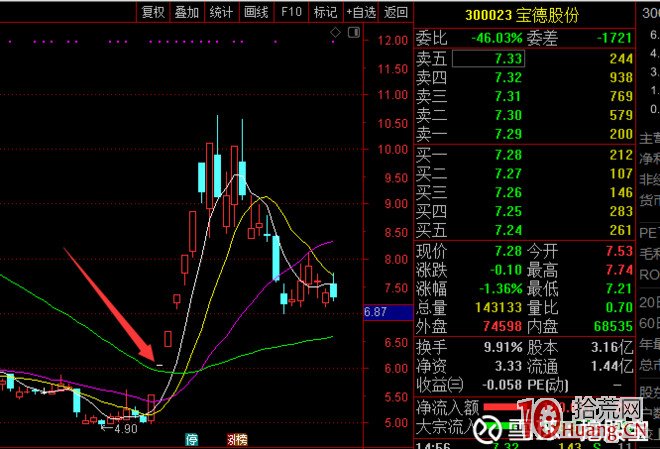Screen dimensions: 660x449
Task: Add stock via +自选 button
Action: [x=361, y=11]
